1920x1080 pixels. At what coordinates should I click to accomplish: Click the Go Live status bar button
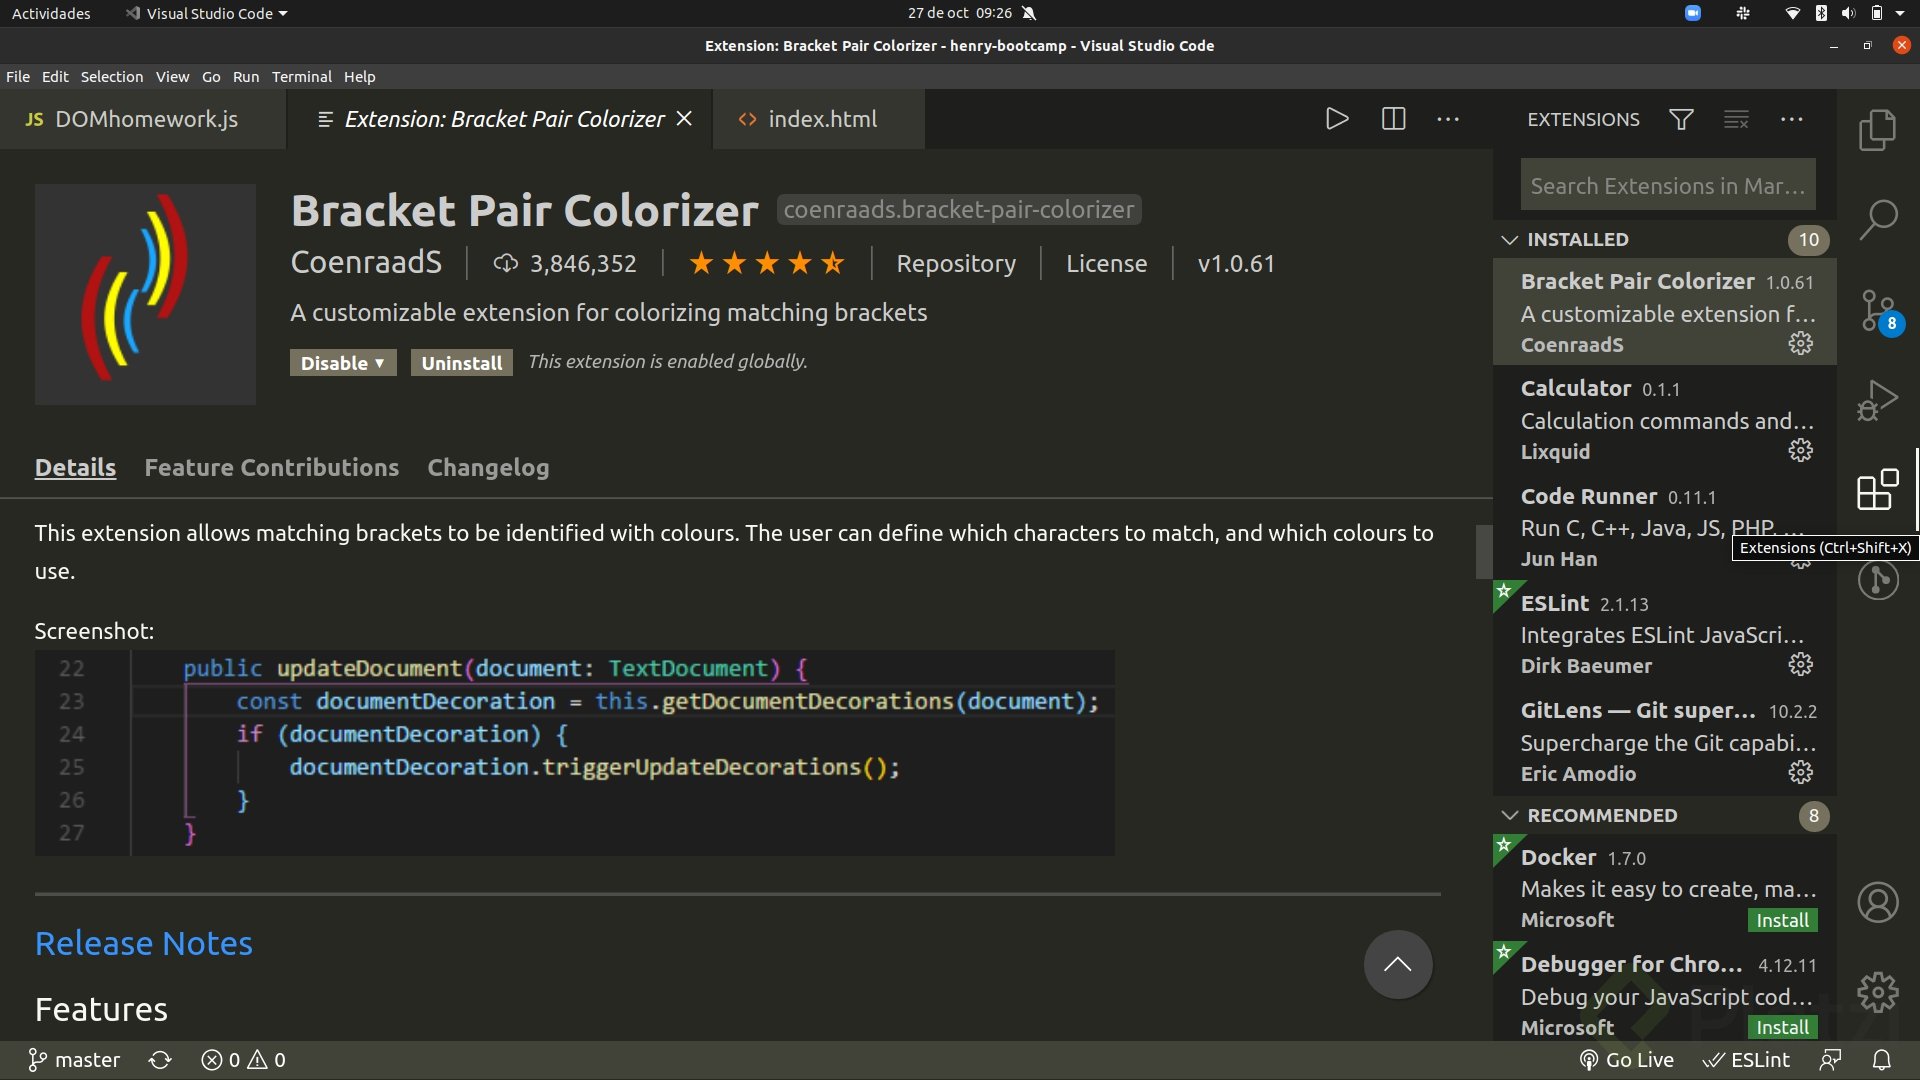1627,1059
